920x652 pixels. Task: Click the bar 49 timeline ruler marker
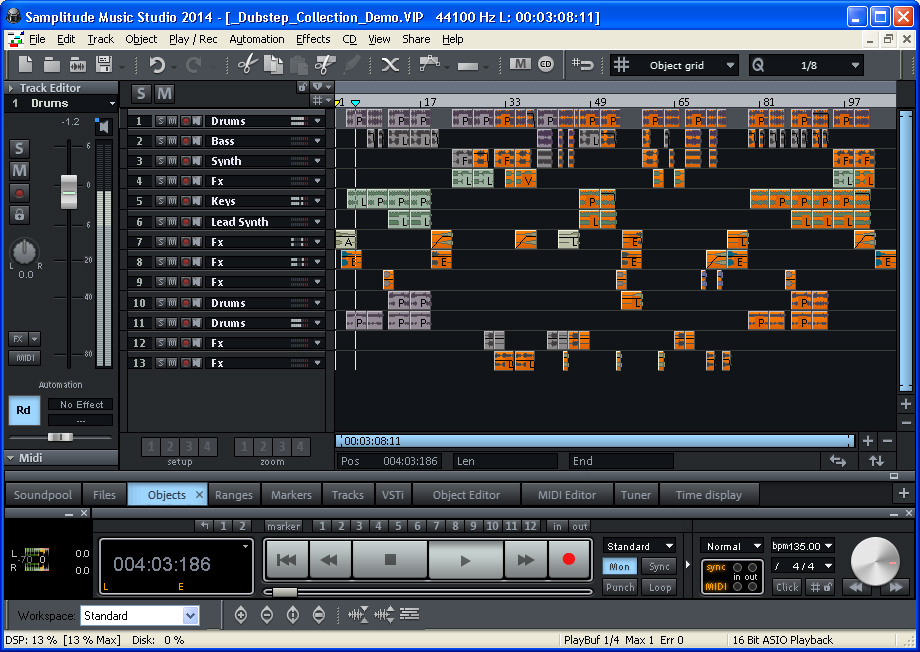tap(600, 102)
